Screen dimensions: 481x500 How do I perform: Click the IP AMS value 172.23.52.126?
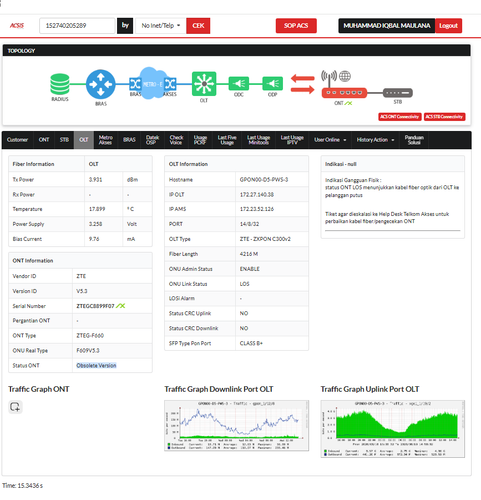click(x=257, y=209)
